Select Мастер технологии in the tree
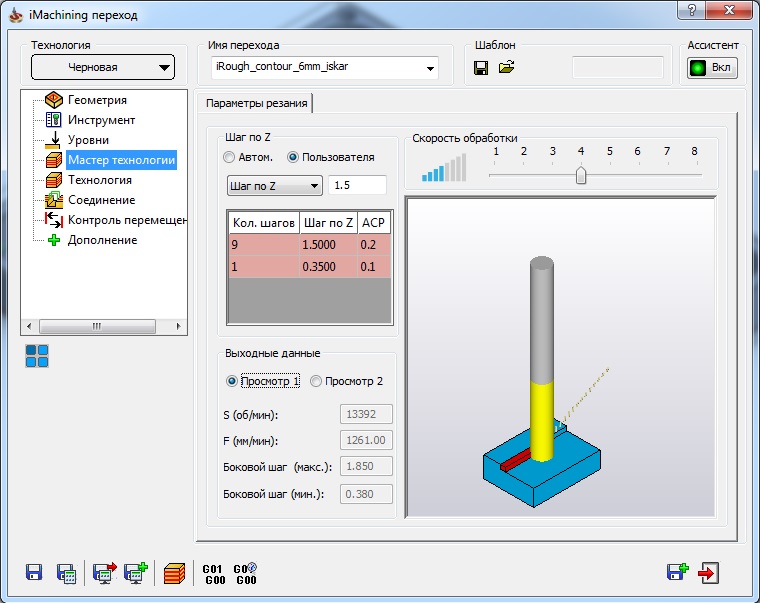 tap(121, 160)
